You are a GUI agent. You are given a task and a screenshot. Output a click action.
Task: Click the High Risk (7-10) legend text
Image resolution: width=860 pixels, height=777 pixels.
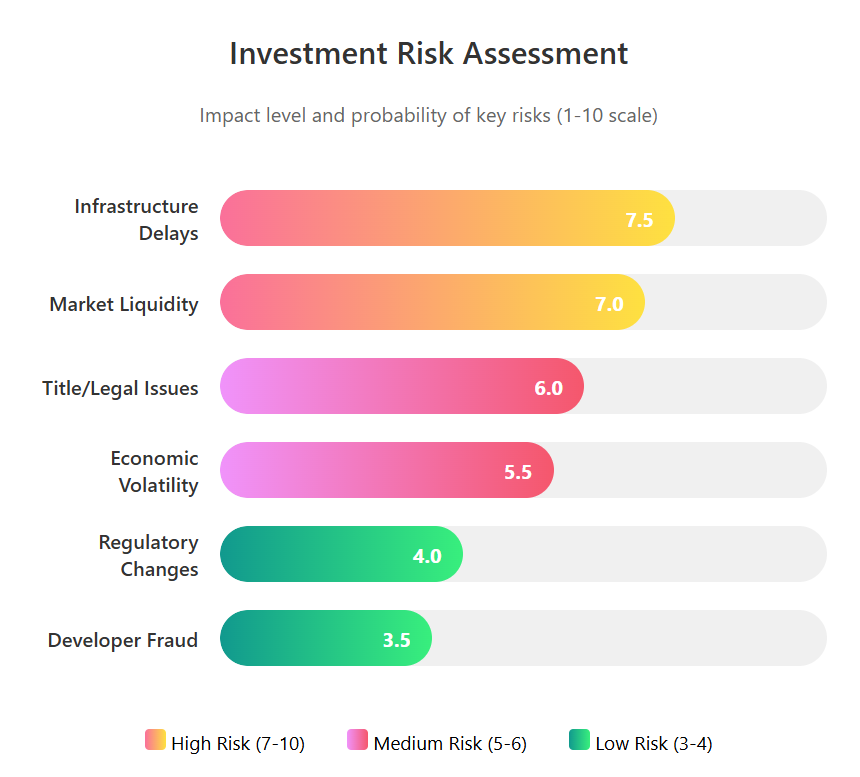(238, 743)
